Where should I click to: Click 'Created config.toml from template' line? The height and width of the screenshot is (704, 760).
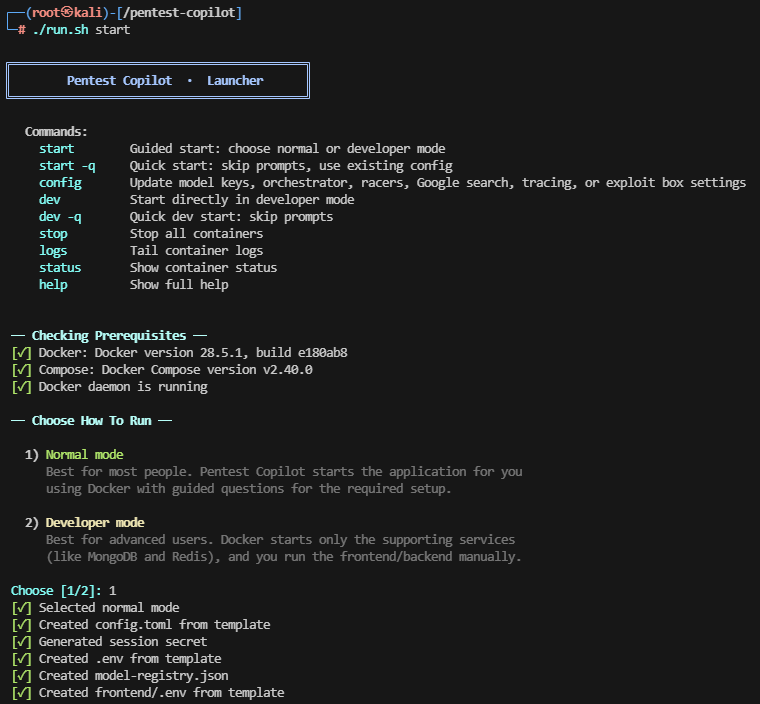155,624
